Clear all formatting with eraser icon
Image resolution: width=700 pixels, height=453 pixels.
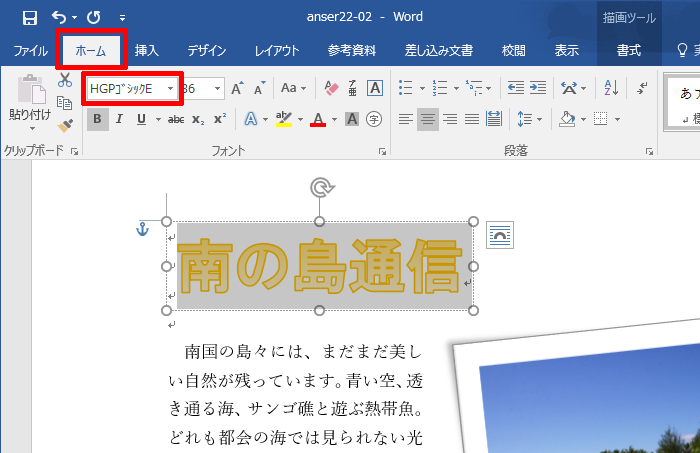tap(331, 88)
